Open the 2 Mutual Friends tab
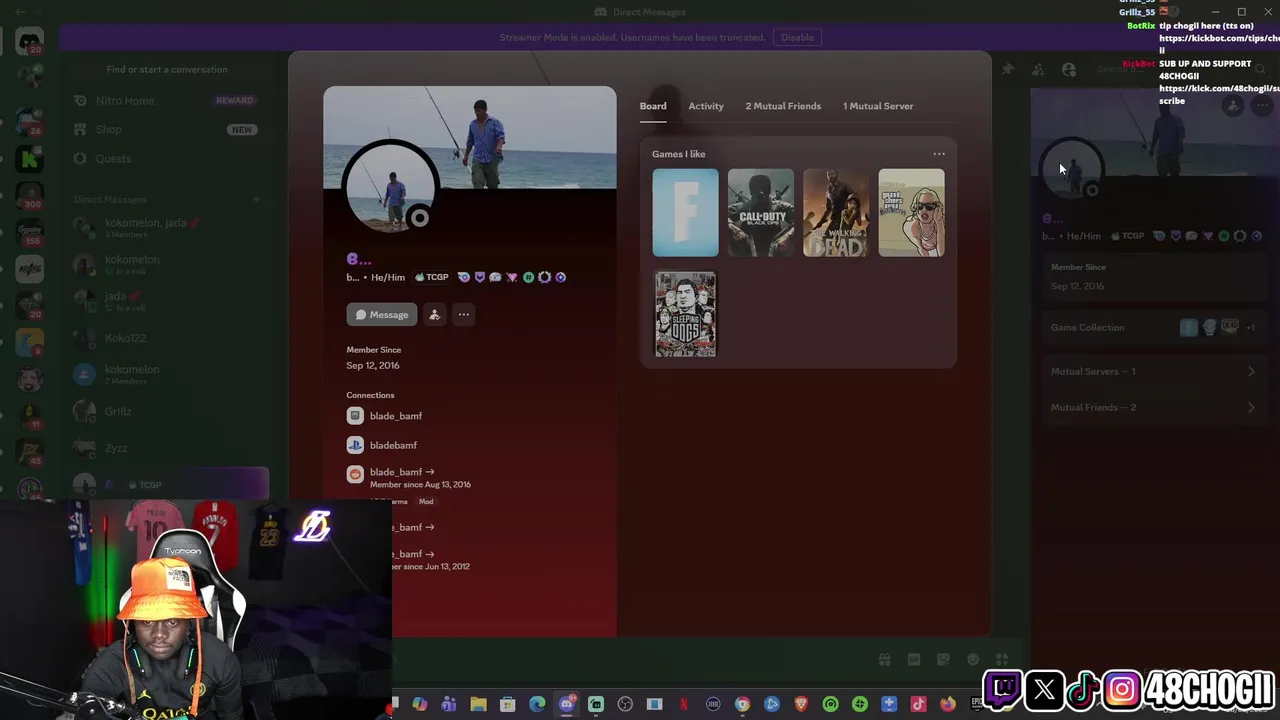This screenshot has width=1280, height=720. click(x=783, y=106)
